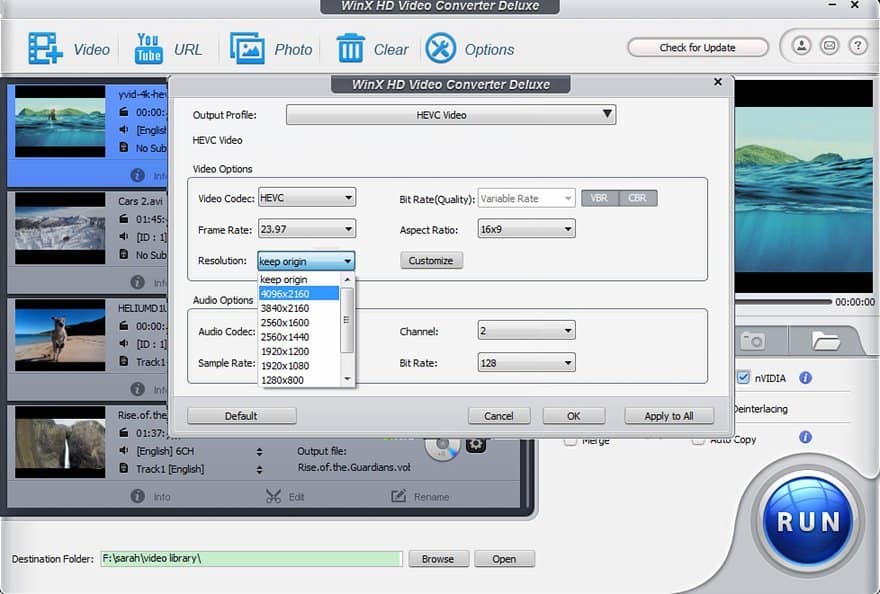Select the VBR bit rate toggle
880x594 pixels.
pyautogui.click(x=599, y=198)
